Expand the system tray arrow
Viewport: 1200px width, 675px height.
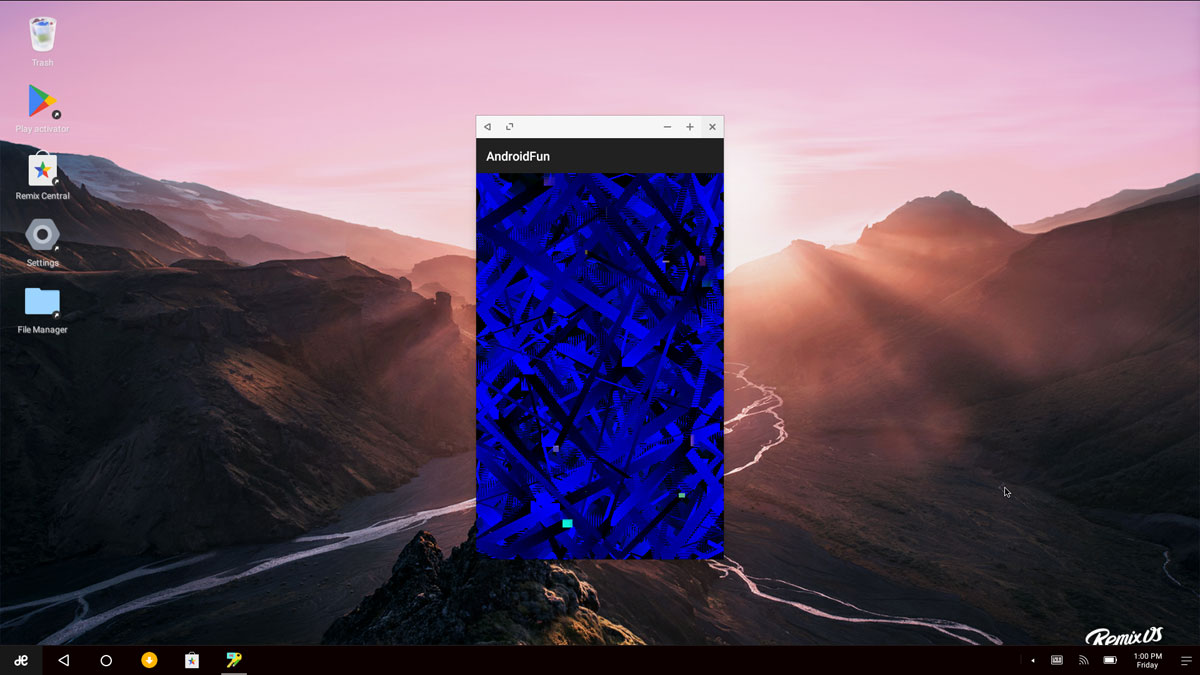tap(1033, 660)
